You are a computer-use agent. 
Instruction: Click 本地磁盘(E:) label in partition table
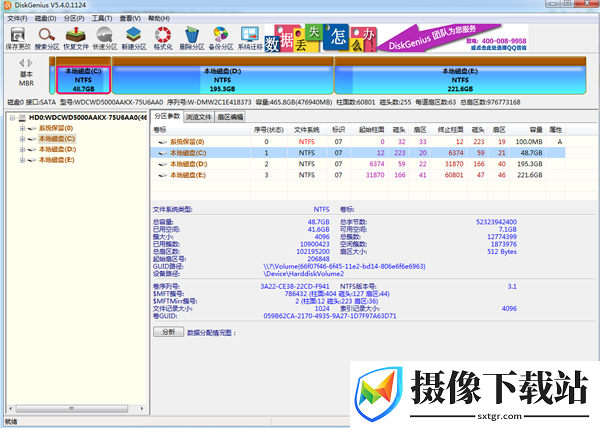tap(188, 175)
